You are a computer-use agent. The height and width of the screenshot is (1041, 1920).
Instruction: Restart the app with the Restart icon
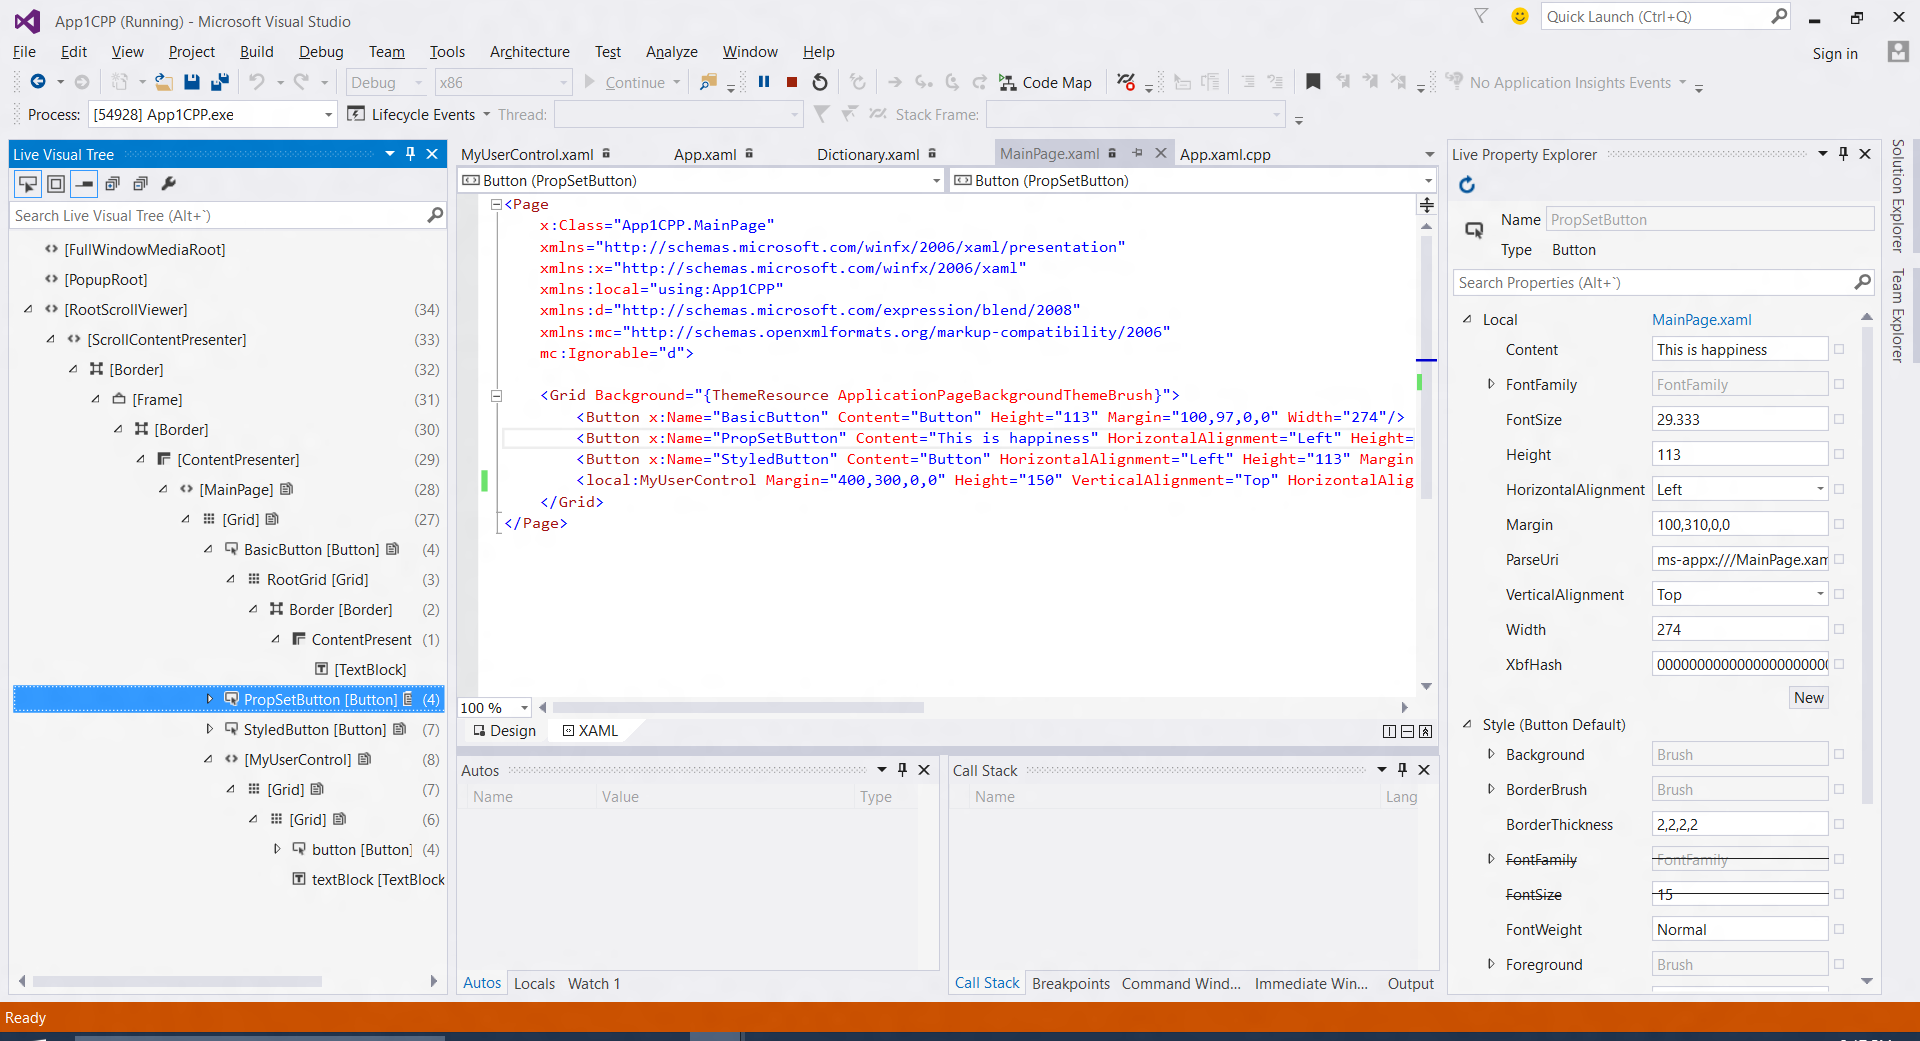(x=820, y=82)
